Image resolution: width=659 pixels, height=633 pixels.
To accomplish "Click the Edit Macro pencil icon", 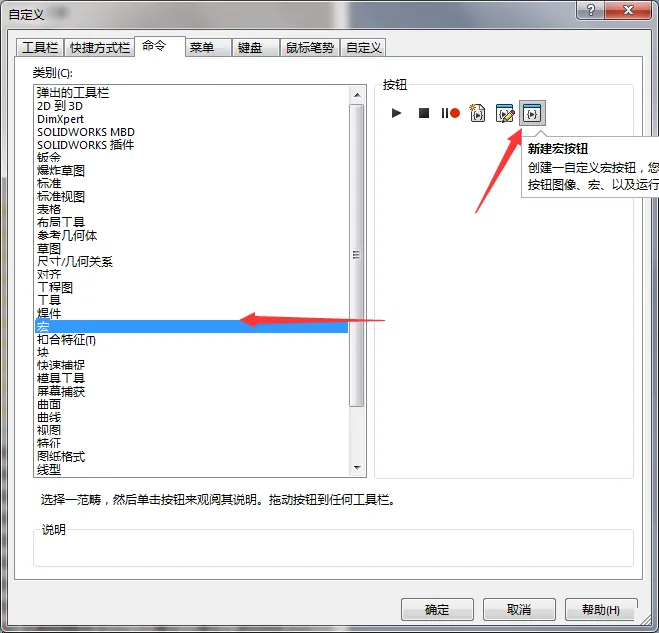I will point(505,113).
